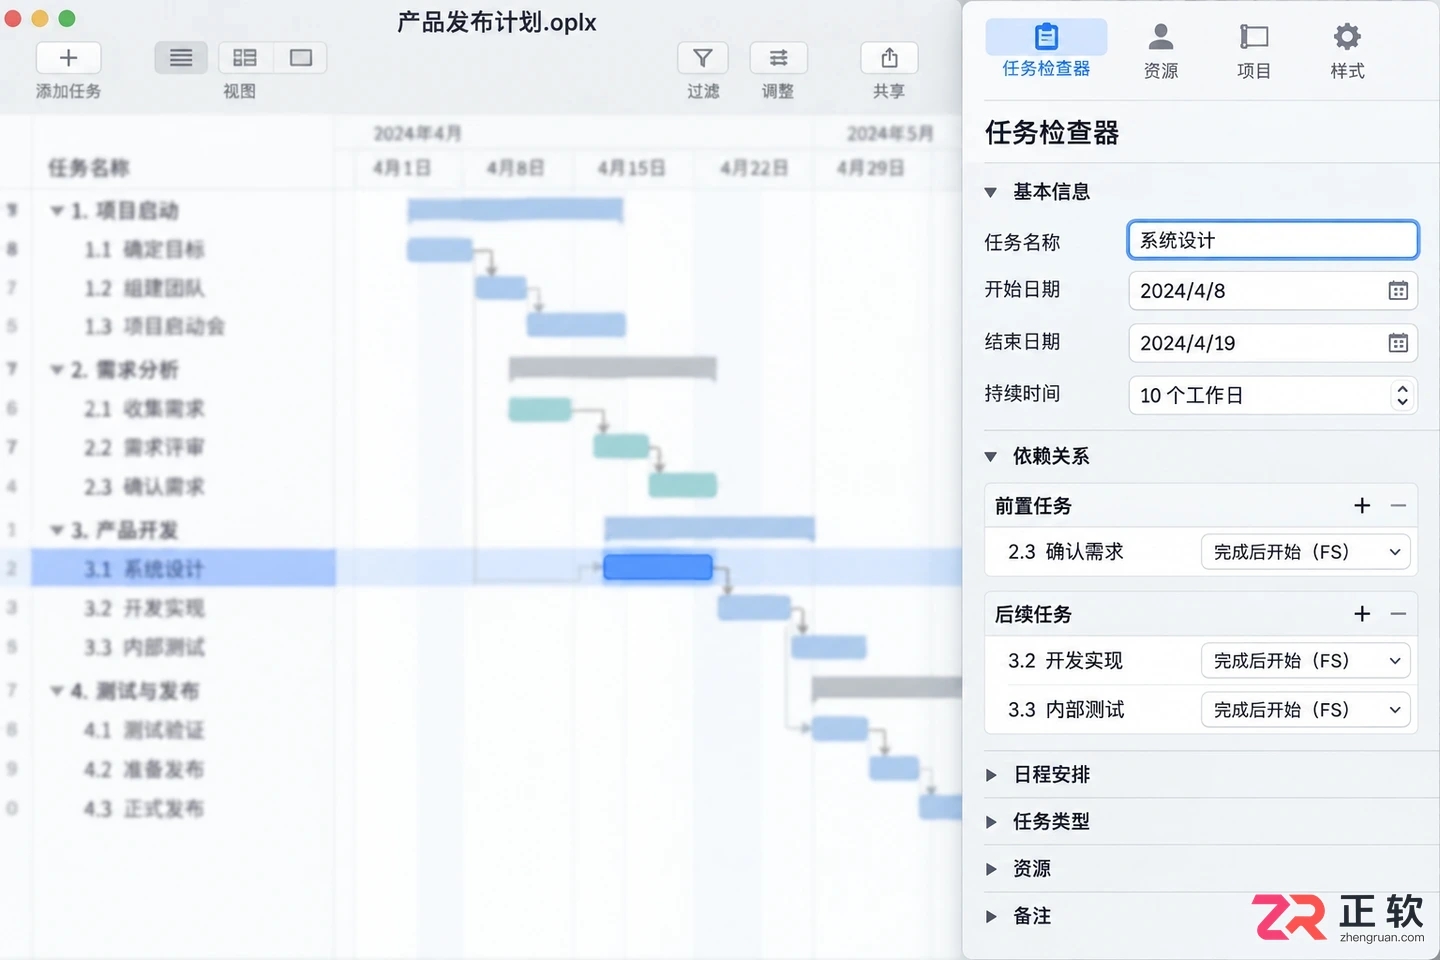Collapse the 2. 需求分析 task group triangle

pos(57,370)
